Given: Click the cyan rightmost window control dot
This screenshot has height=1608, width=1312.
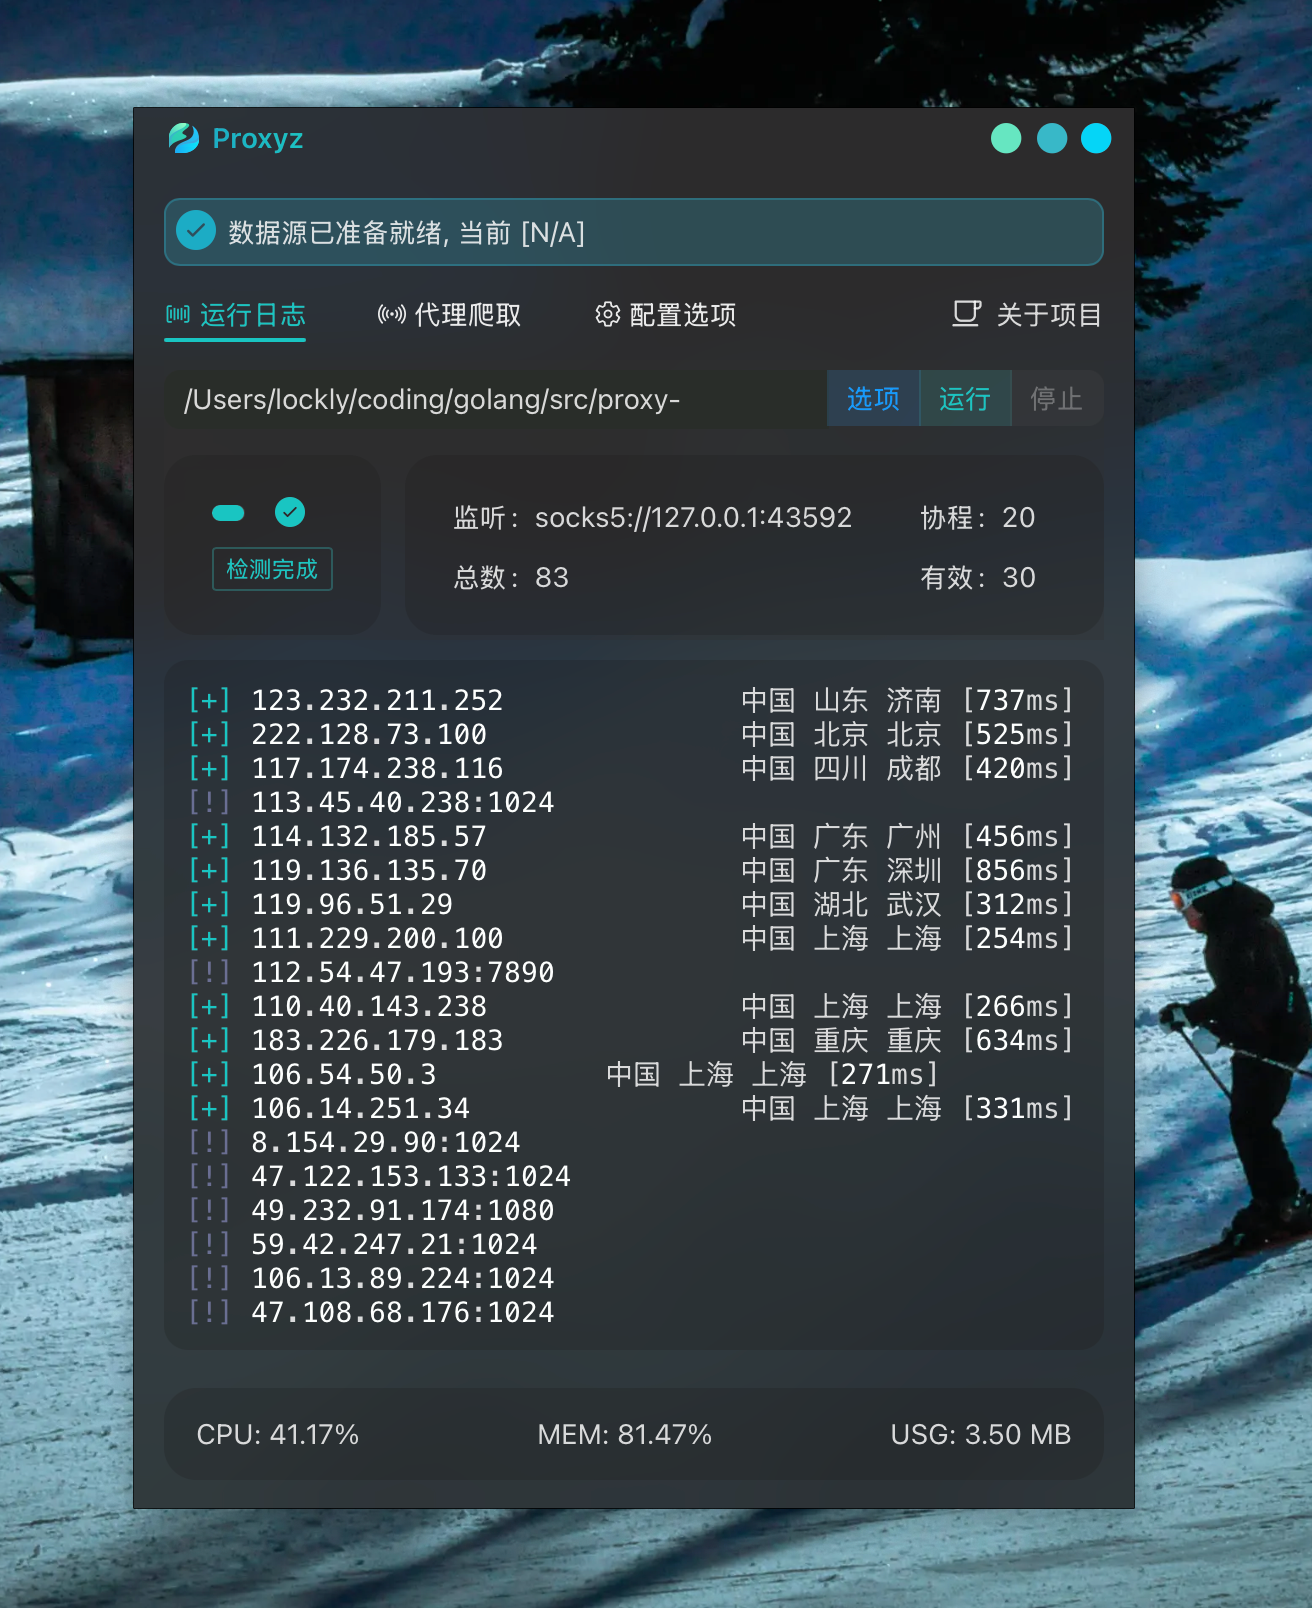Looking at the screenshot, I should (1096, 138).
